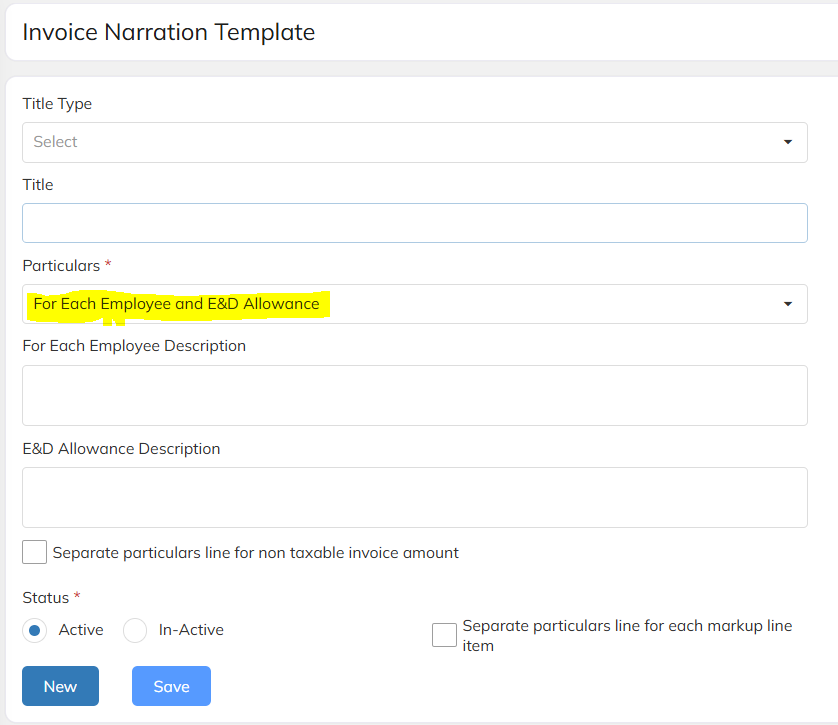Open the highlighted Particulars selection box
This screenshot has height=725, width=838.
(x=415, y=304)
